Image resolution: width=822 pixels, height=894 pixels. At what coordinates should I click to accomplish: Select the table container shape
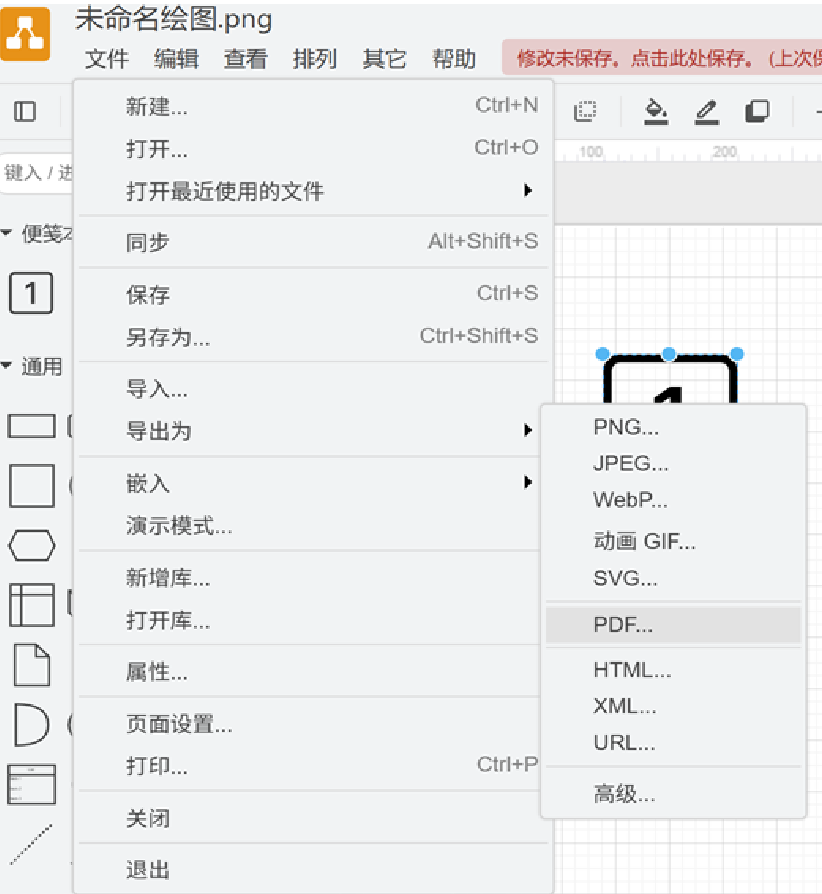click(x=32, y=605)
